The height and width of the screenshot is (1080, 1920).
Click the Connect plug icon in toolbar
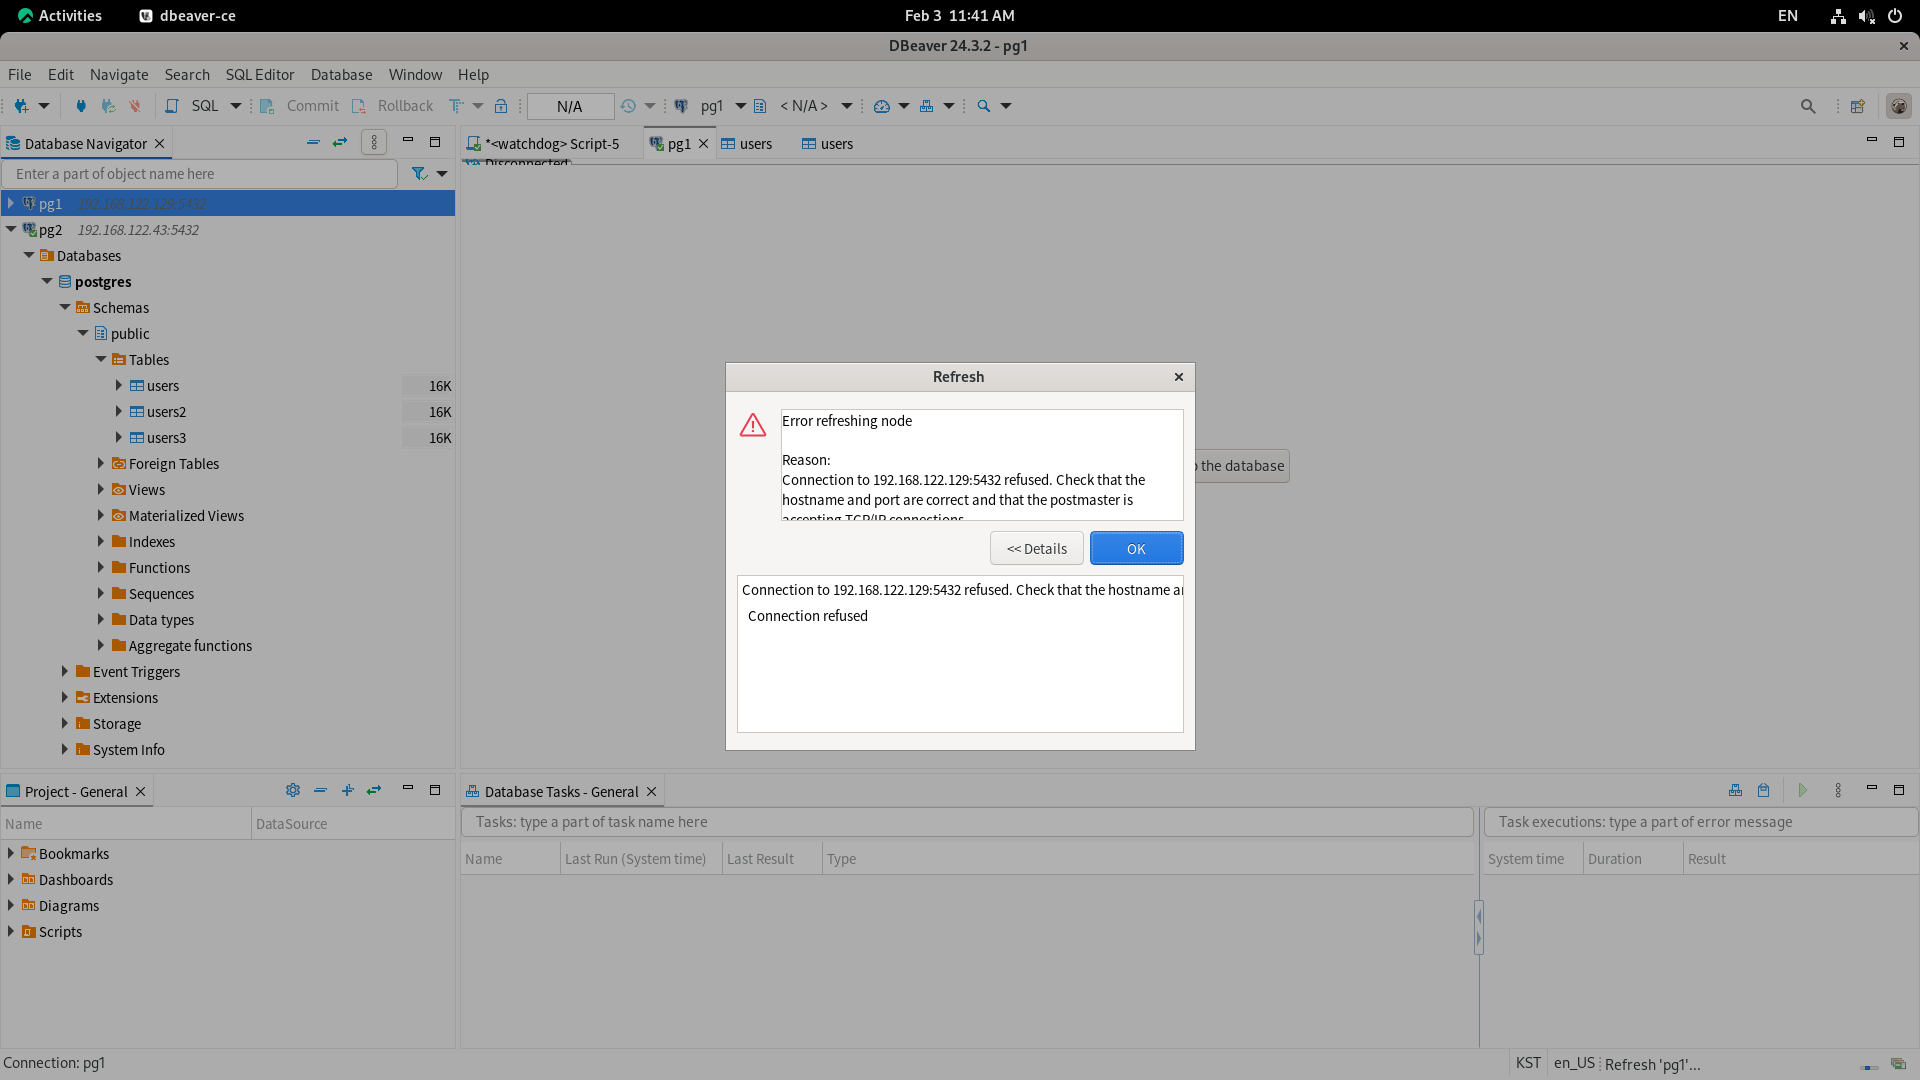pos(81,106)
